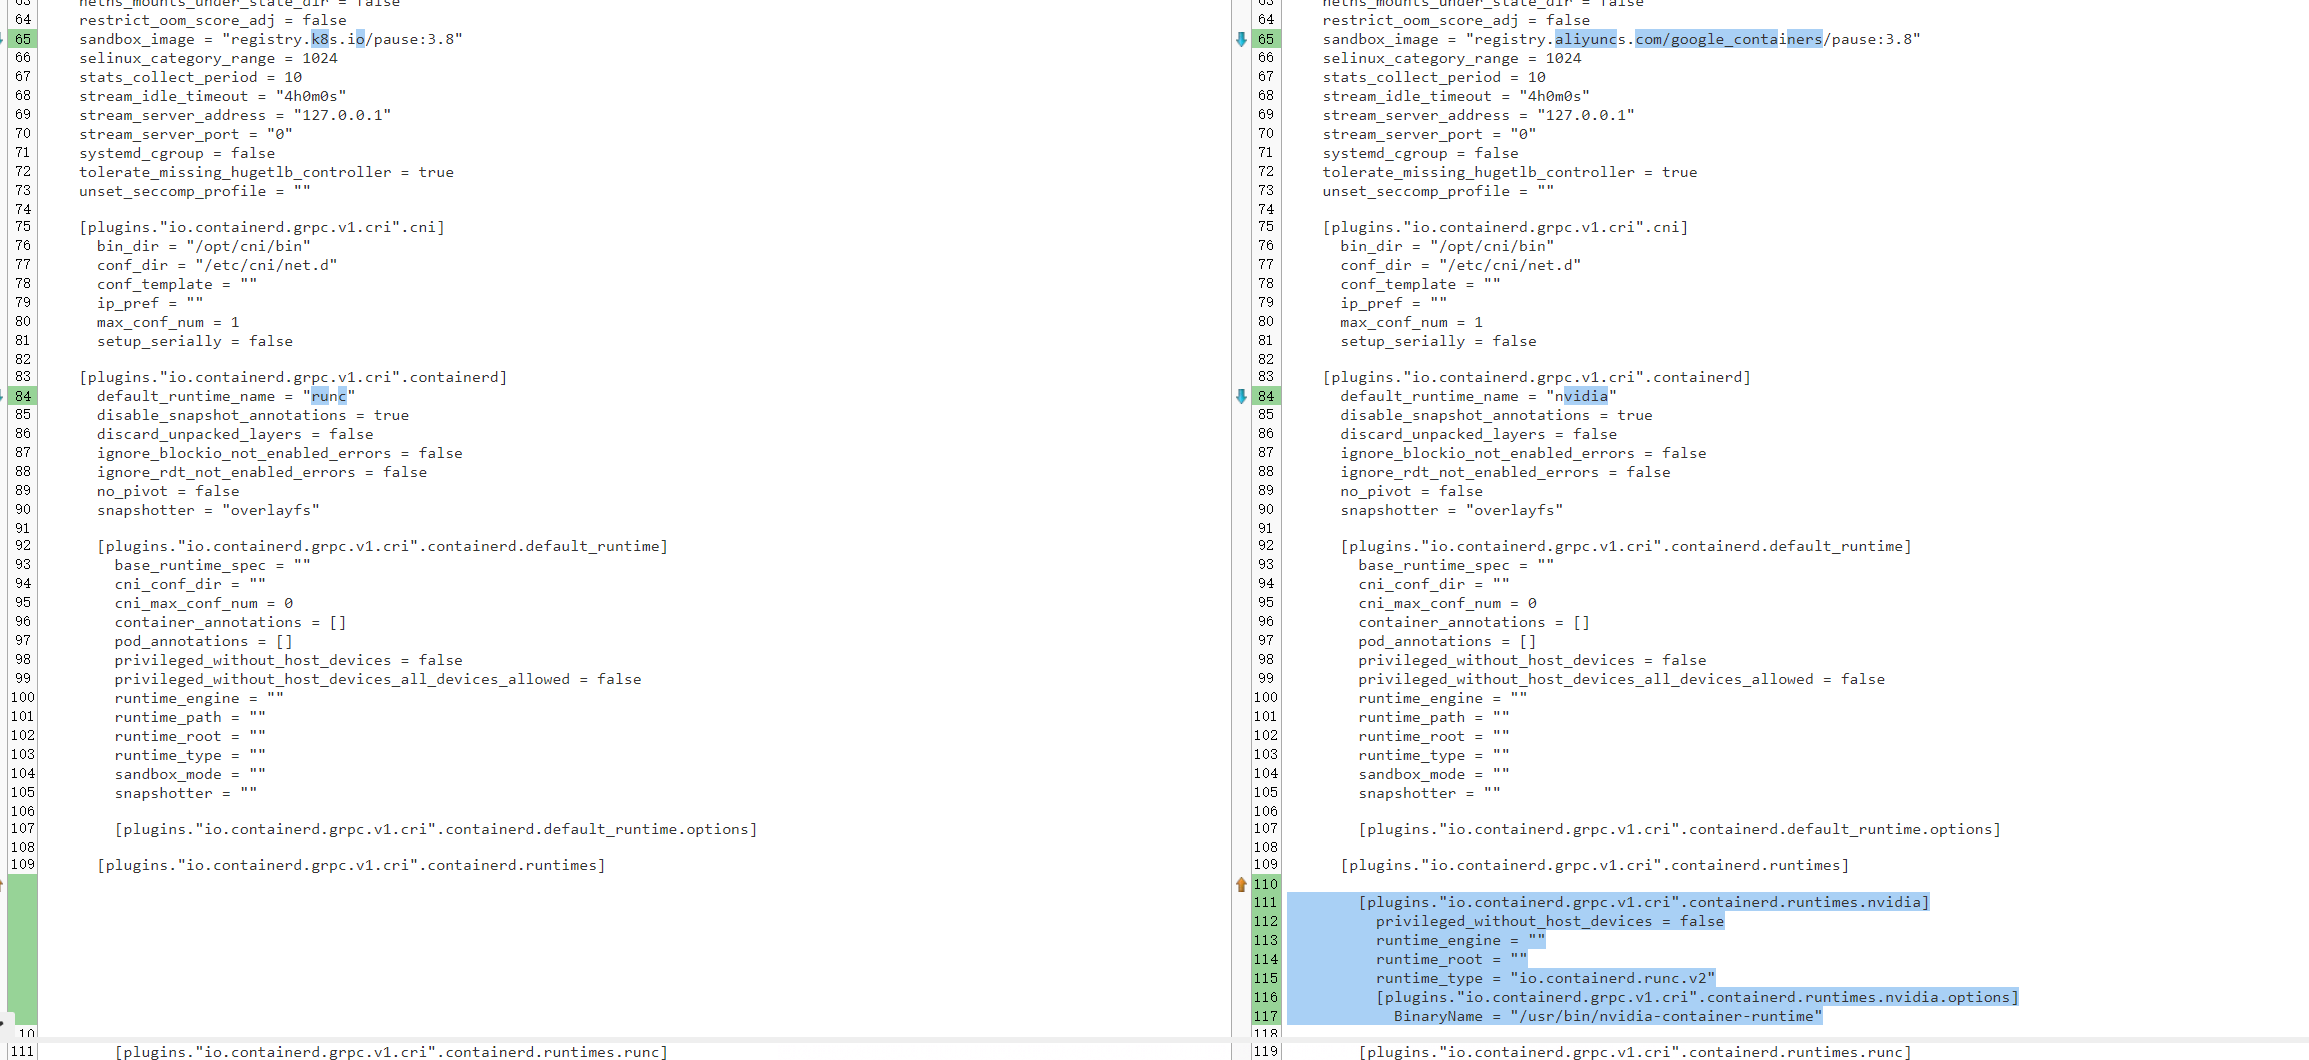Click the left pane 'snapshotter = "overlayfs"' line
This screenshot has height=1060, width=2309.
(208, 510)
